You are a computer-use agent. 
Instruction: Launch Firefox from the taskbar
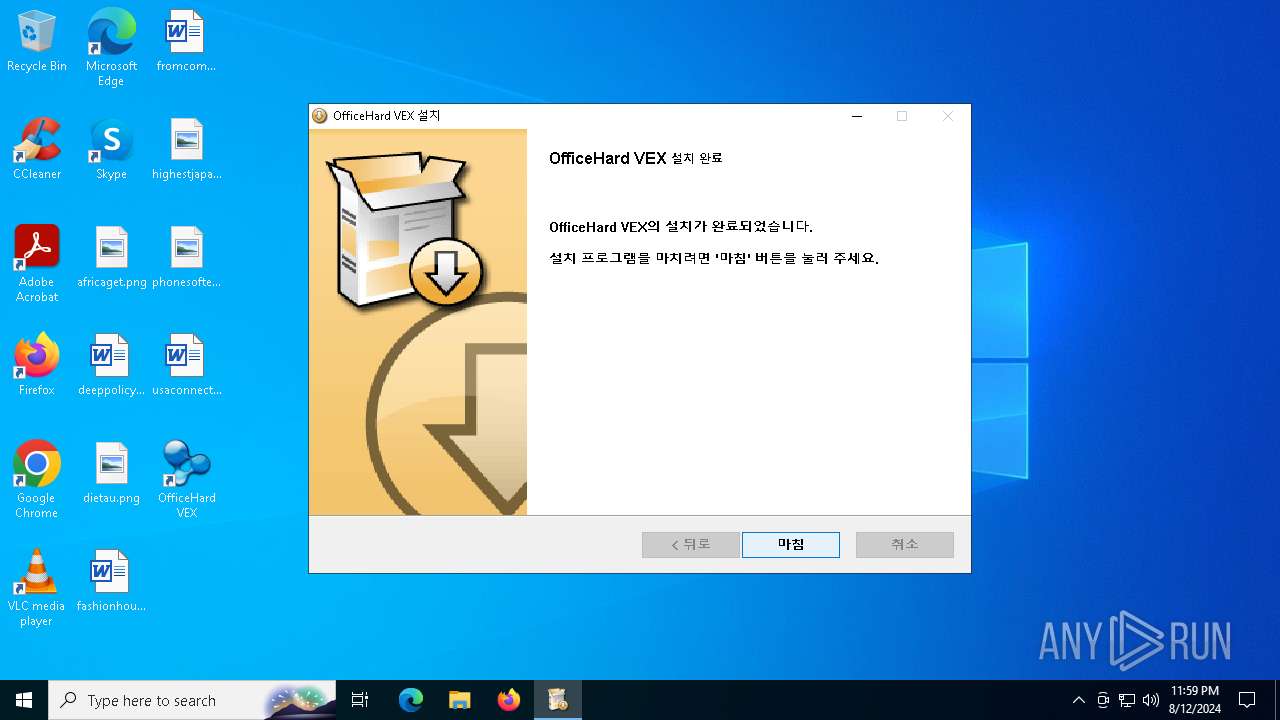[x=509, y=700]
